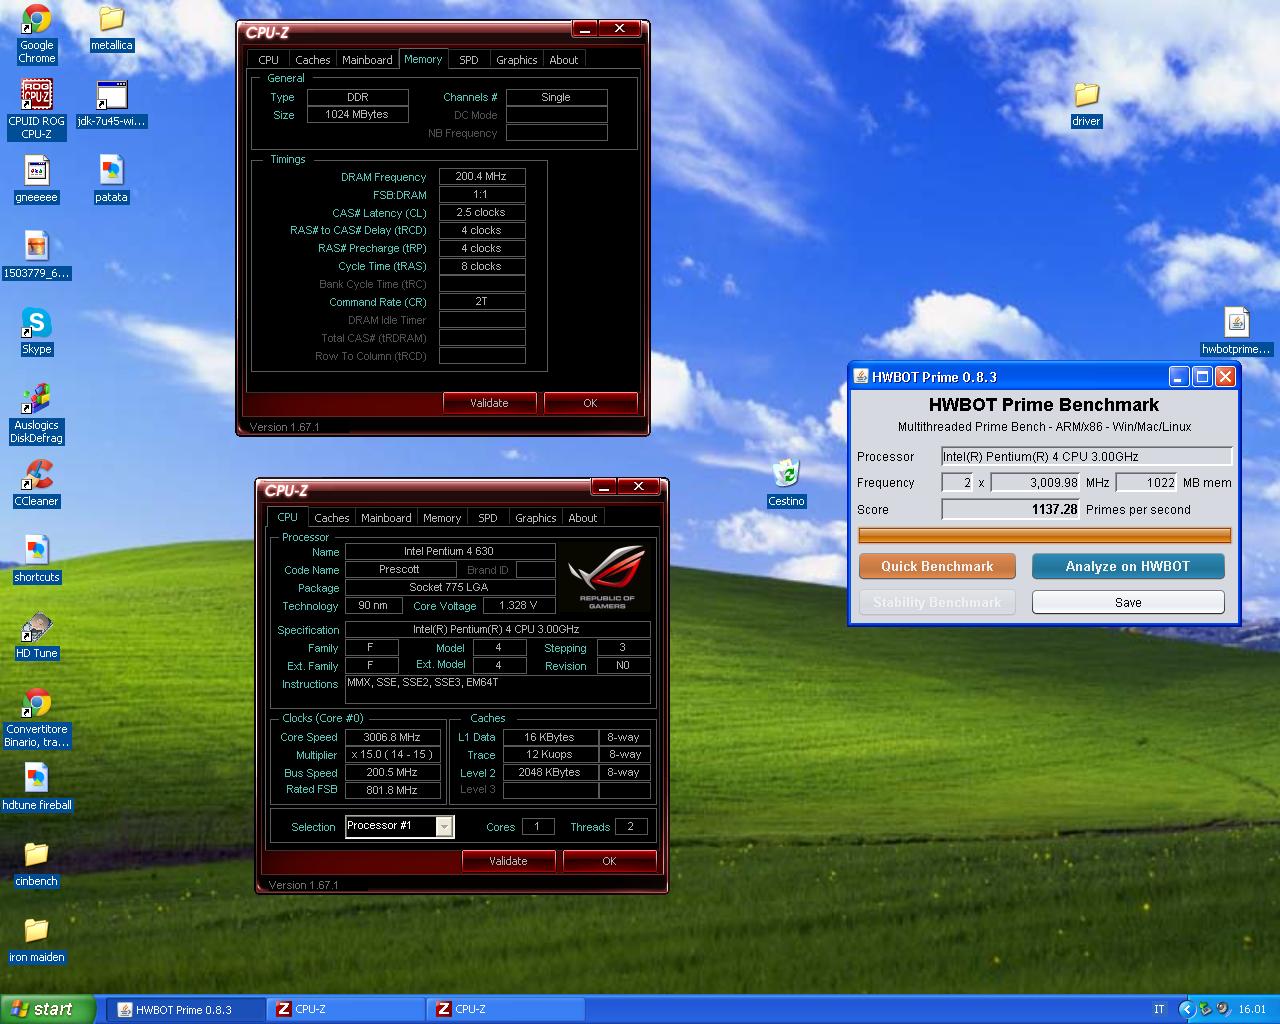Select the iron maiden folder icon
Screen dimensions: 1280x1024
click(x=37, y=940)
